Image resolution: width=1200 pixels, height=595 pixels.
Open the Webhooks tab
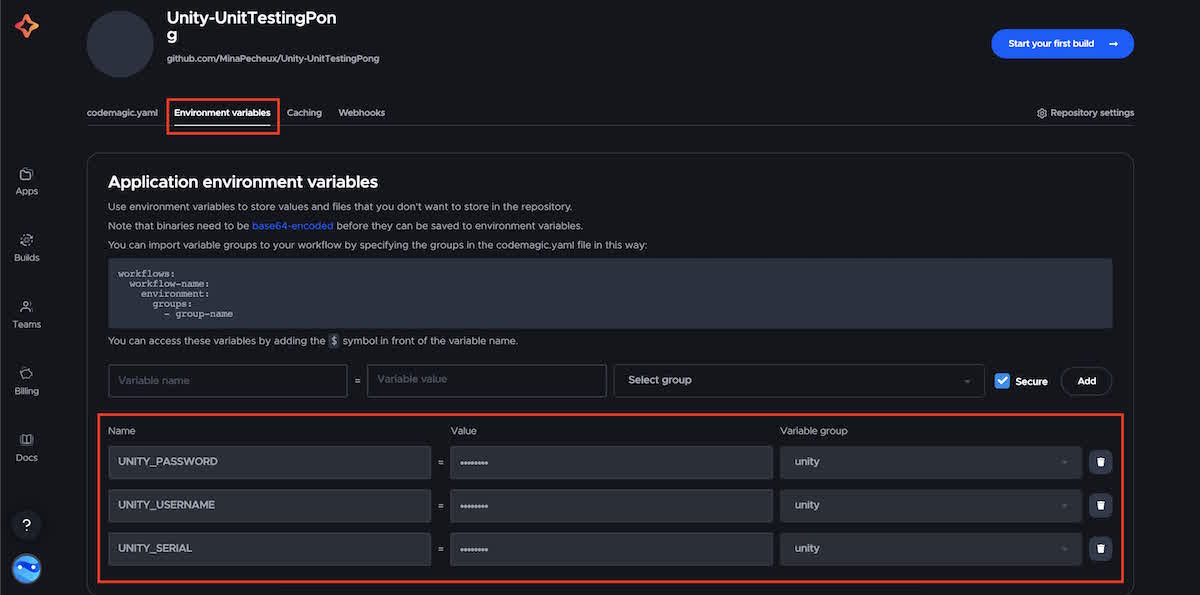[x=361, y=112]
